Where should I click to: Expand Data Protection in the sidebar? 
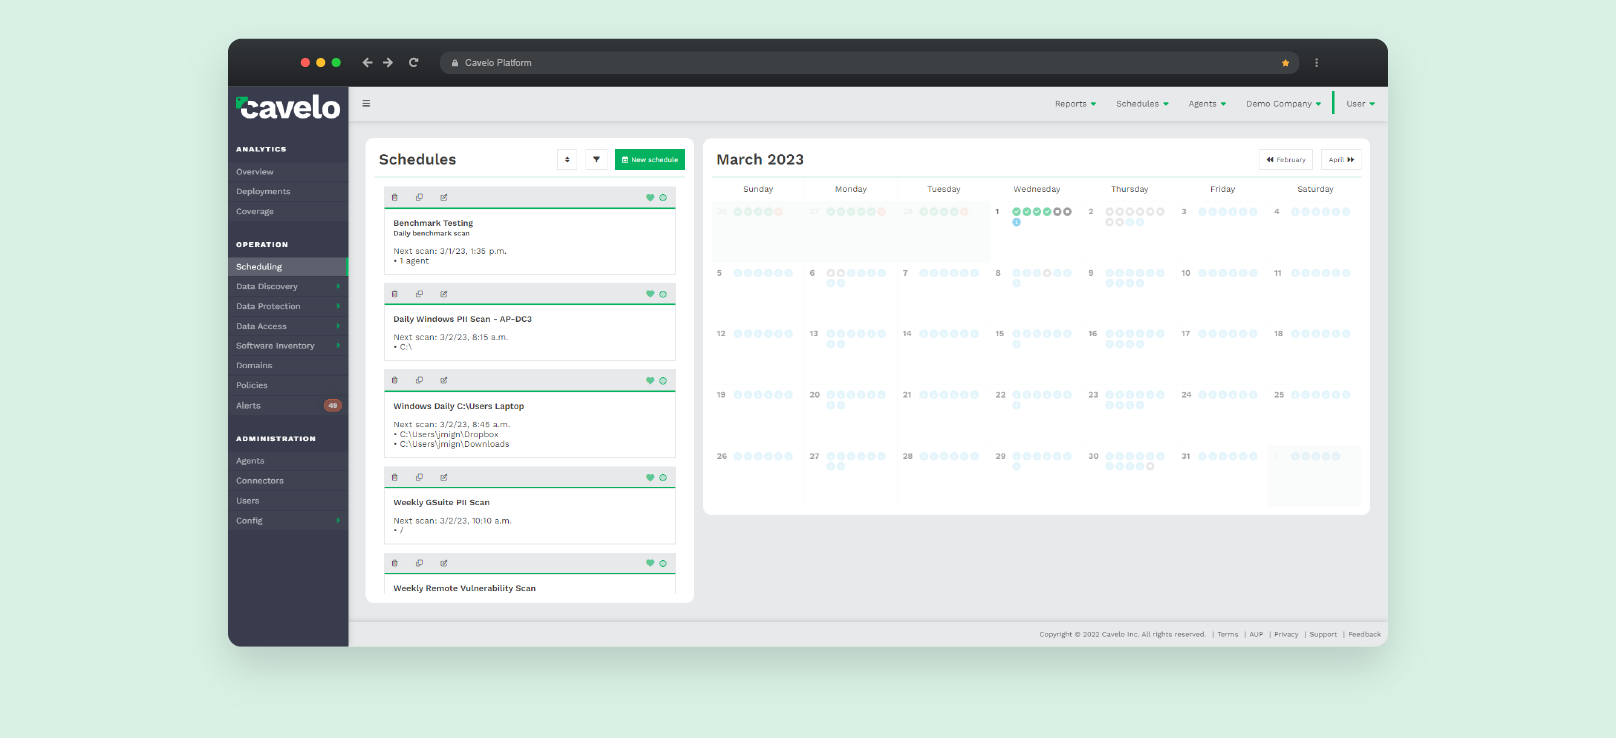coord(288,306)
